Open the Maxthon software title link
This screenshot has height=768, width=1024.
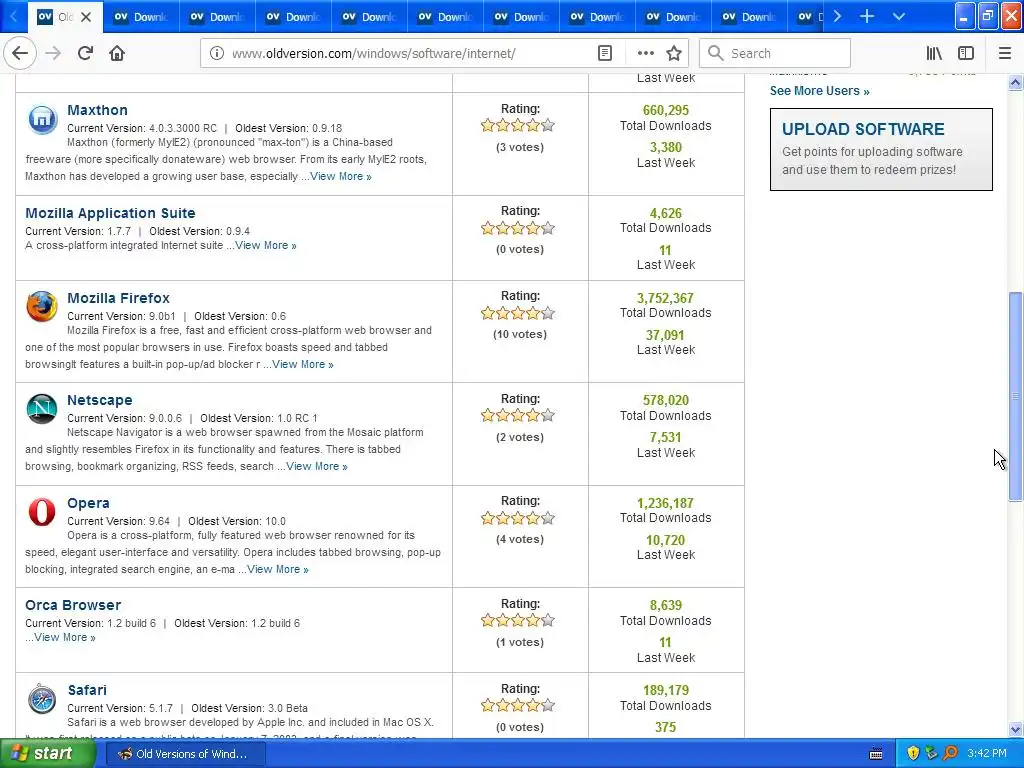(97, 110)
